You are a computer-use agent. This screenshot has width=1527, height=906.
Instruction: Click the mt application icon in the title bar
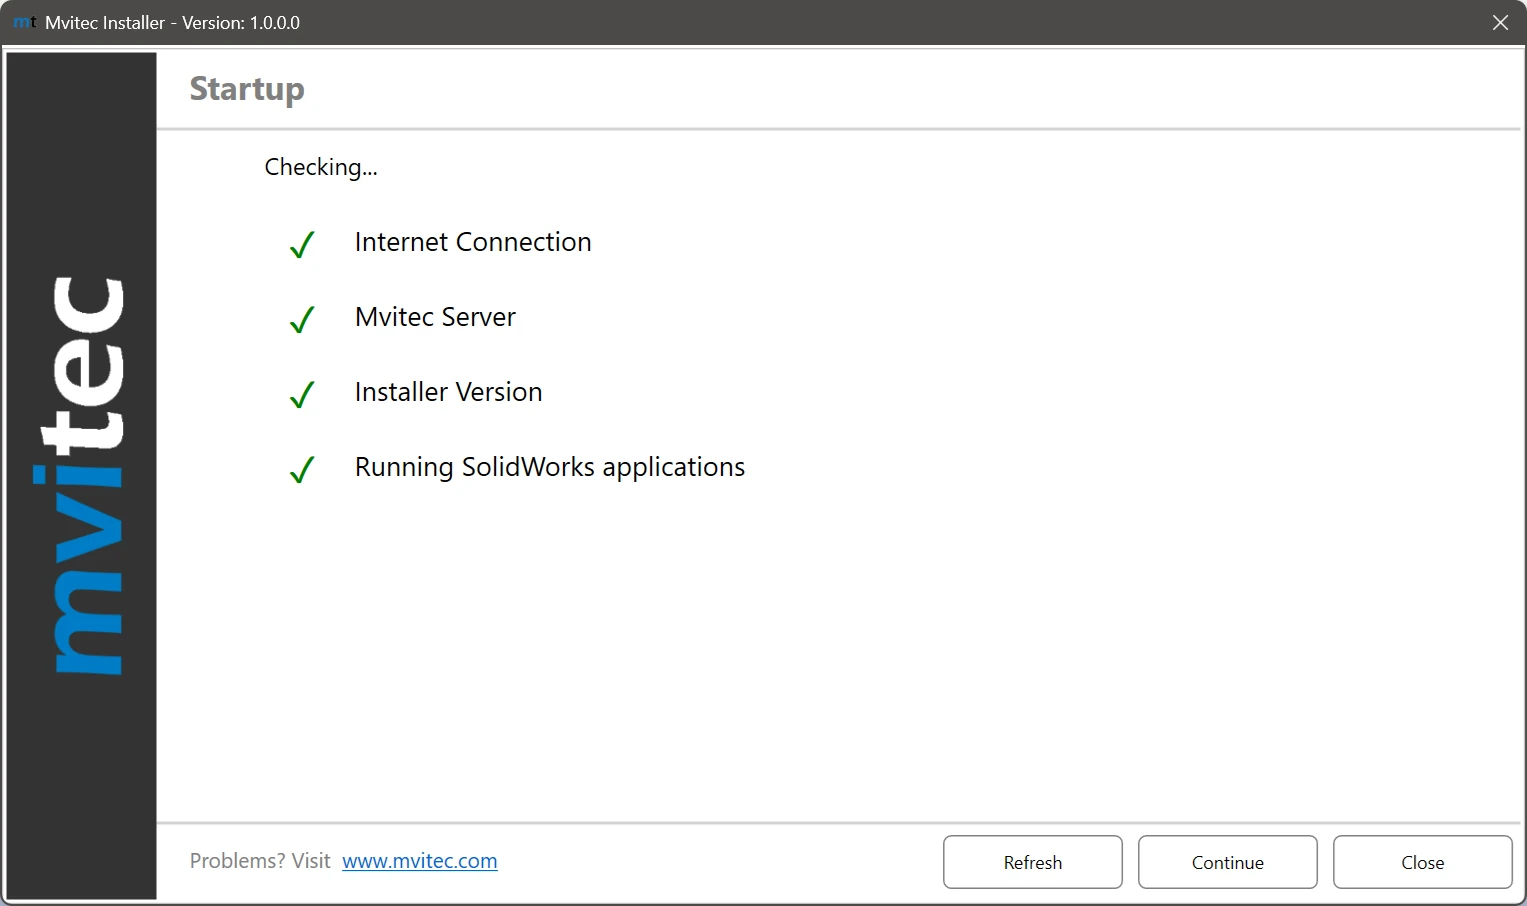pos(23,22)
